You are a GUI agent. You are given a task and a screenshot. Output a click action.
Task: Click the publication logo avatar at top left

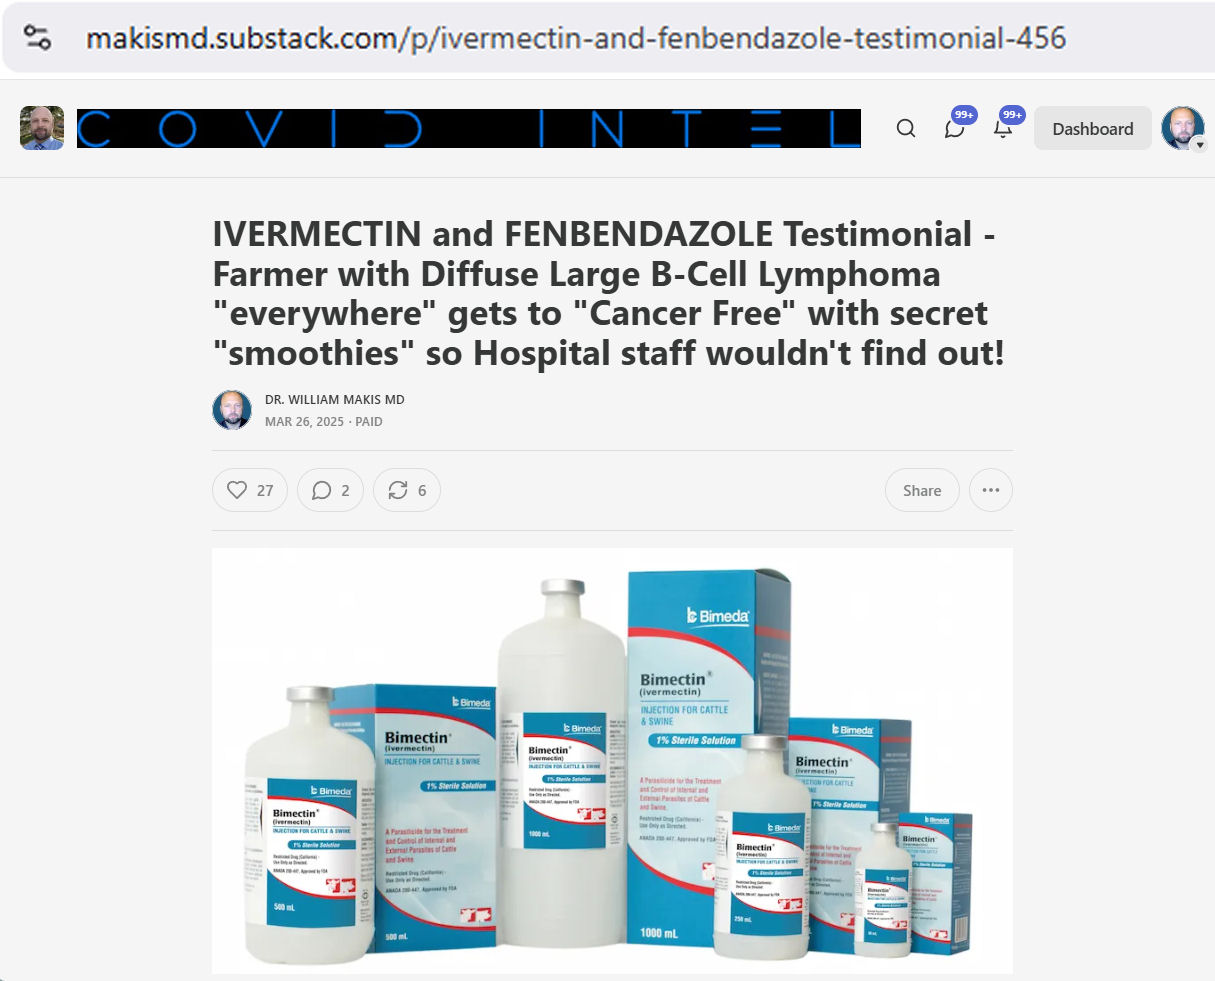click(x=42, y=128)
